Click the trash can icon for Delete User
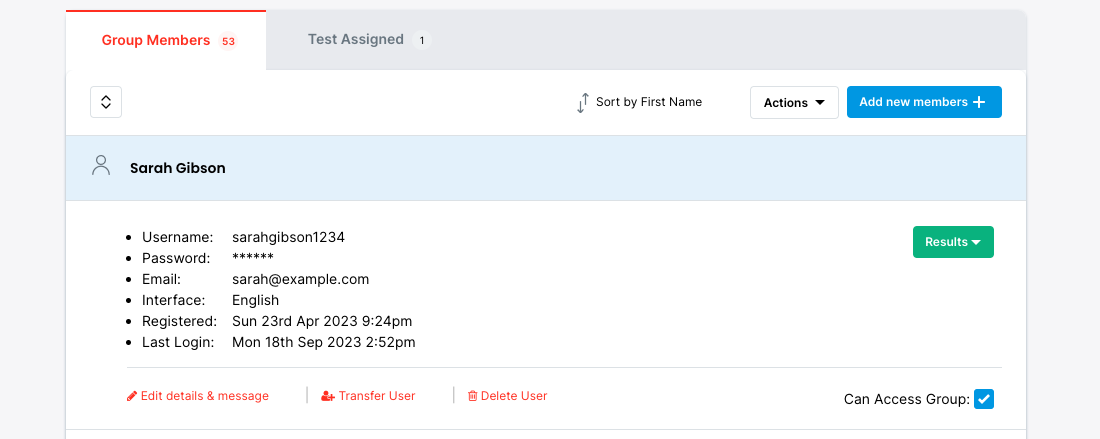This screenshot has height=439, width=1100. (x=473, y=396)
